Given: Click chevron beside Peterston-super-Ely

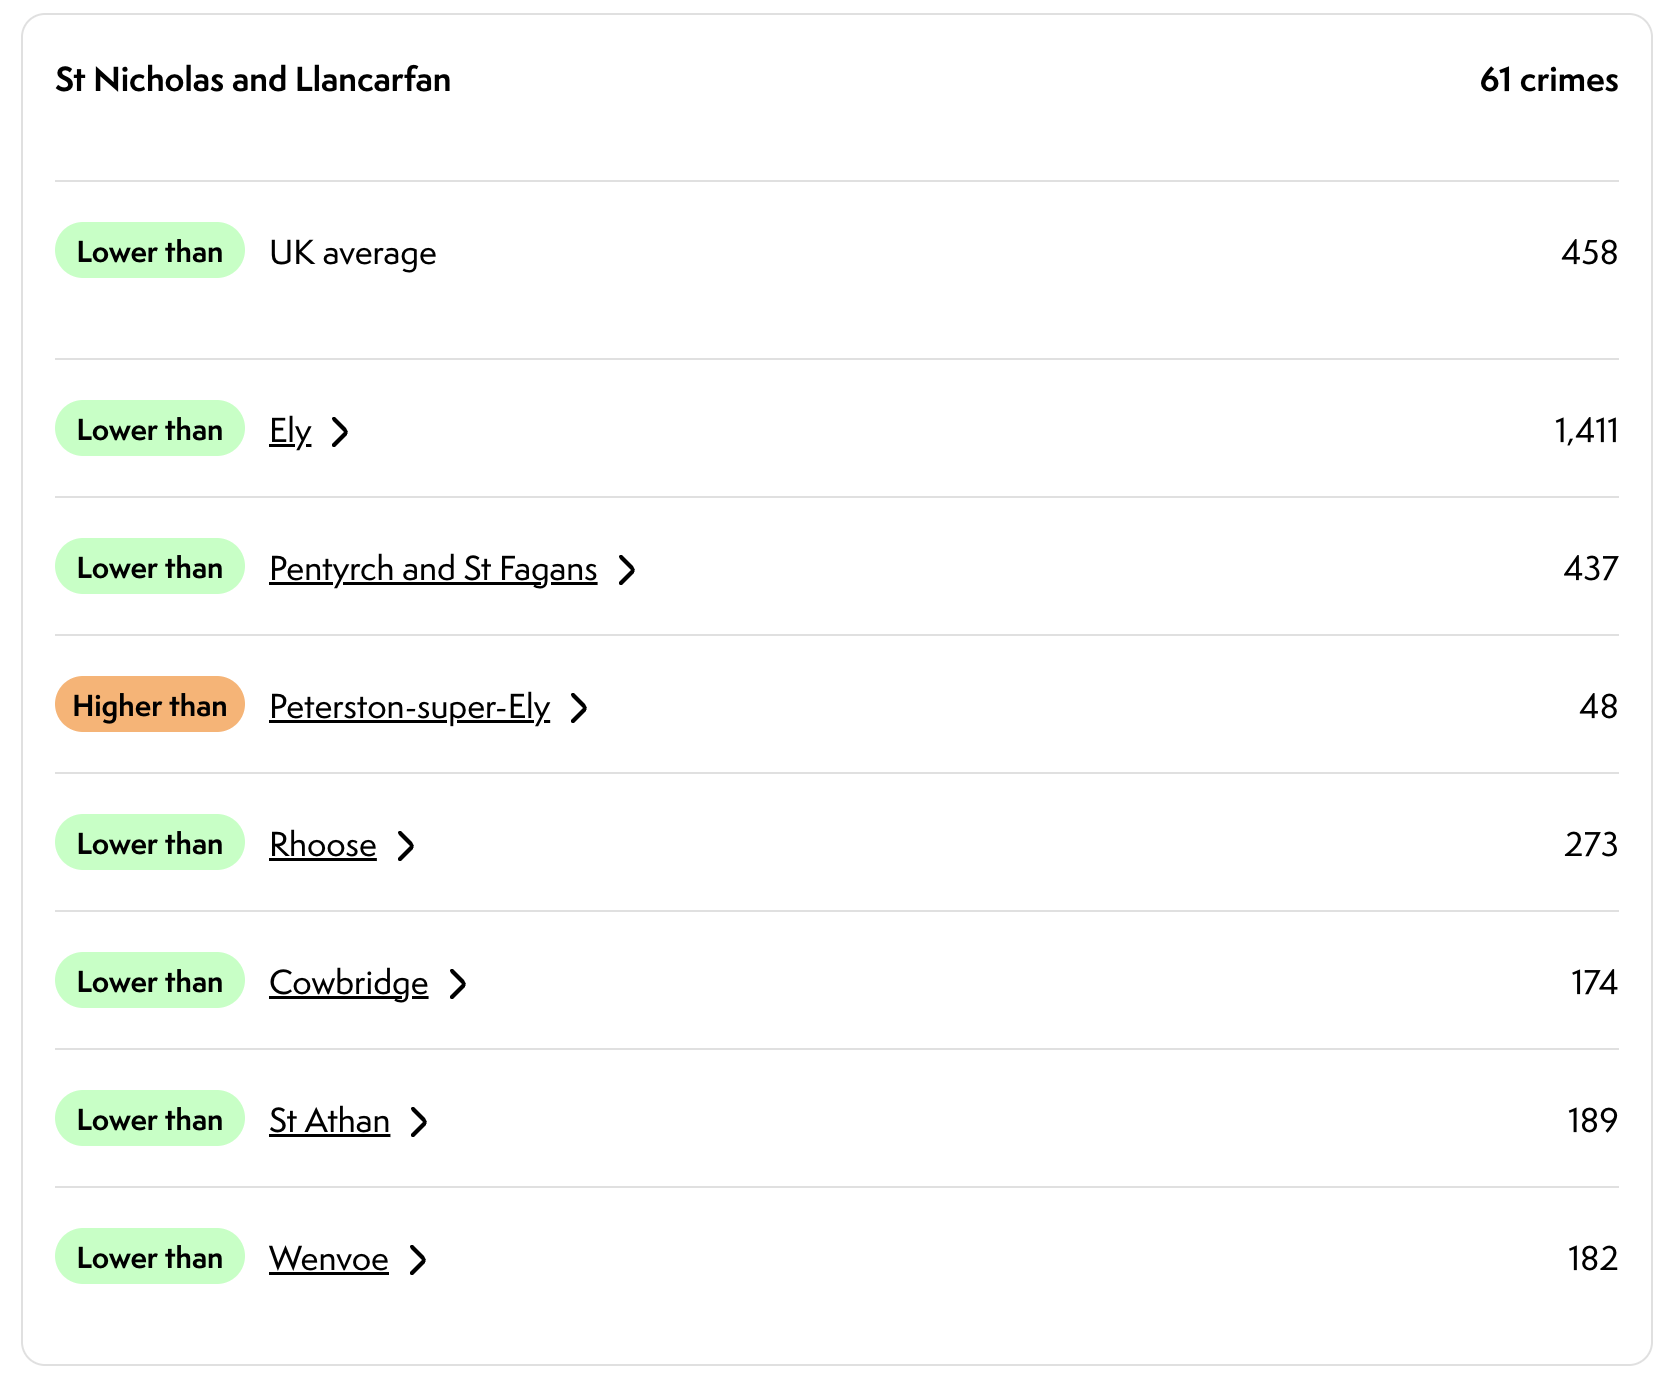Looking at the screenshot, I should [x=579, y=708].
